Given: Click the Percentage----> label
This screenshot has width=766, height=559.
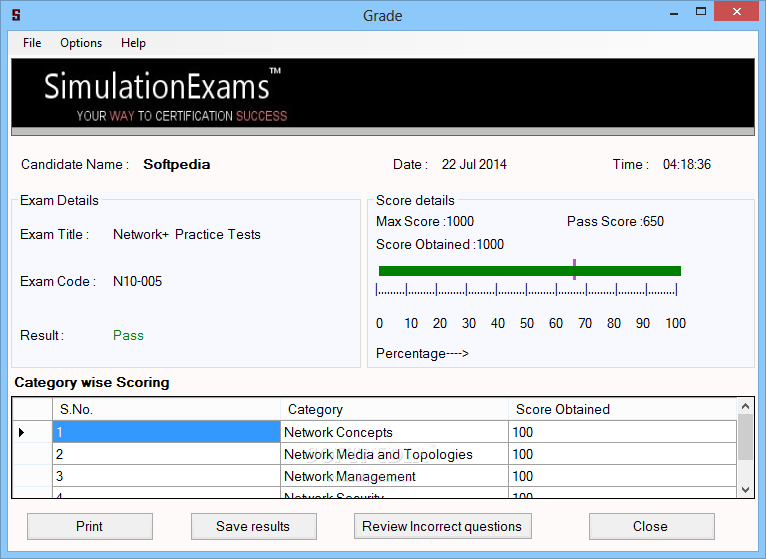Looking at the screenshot, I should pos(422,353).
